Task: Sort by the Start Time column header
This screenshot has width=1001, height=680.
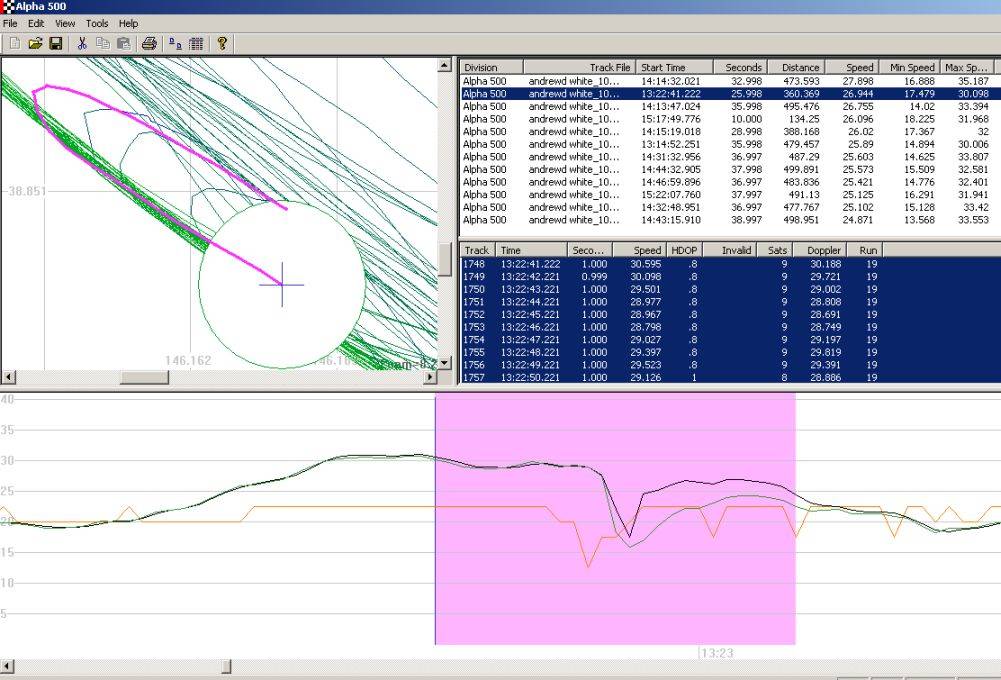Action: 663,68
